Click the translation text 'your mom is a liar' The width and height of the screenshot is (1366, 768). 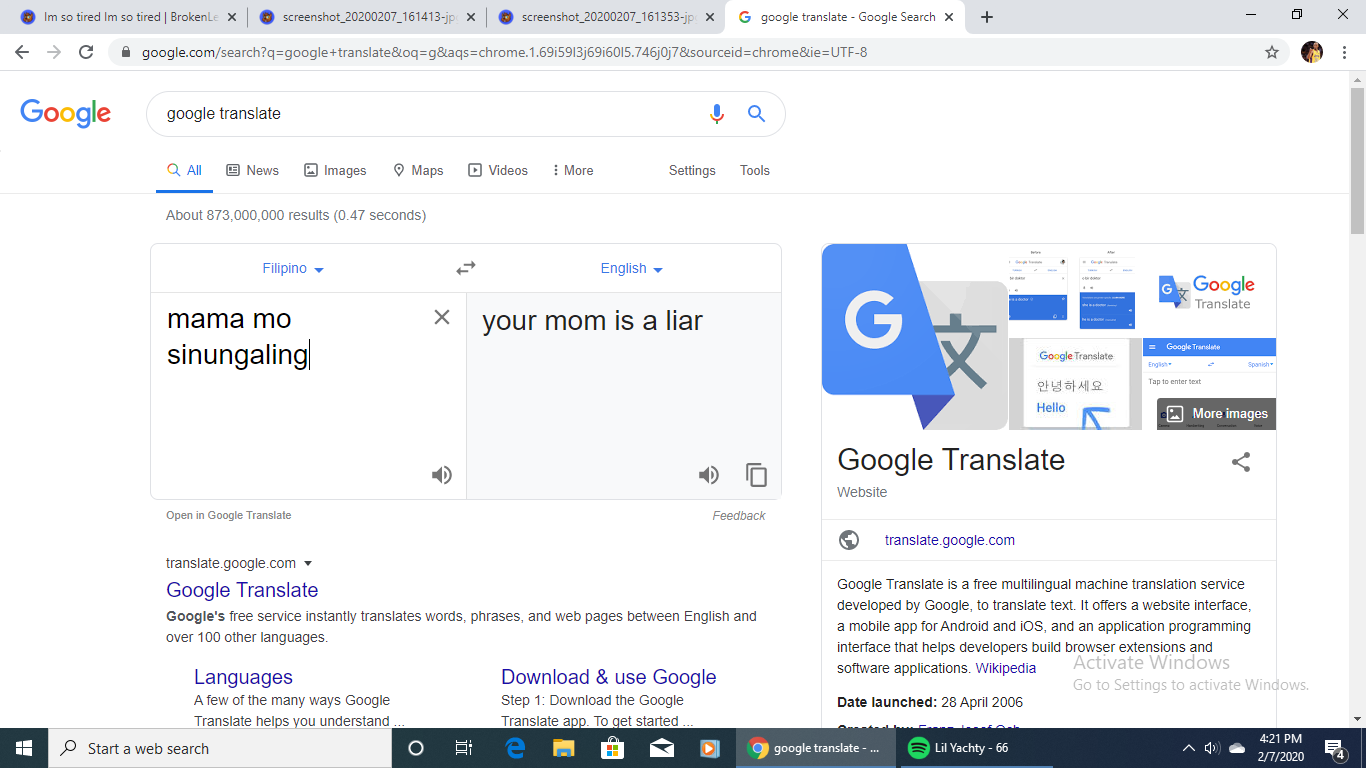[593, 321]
